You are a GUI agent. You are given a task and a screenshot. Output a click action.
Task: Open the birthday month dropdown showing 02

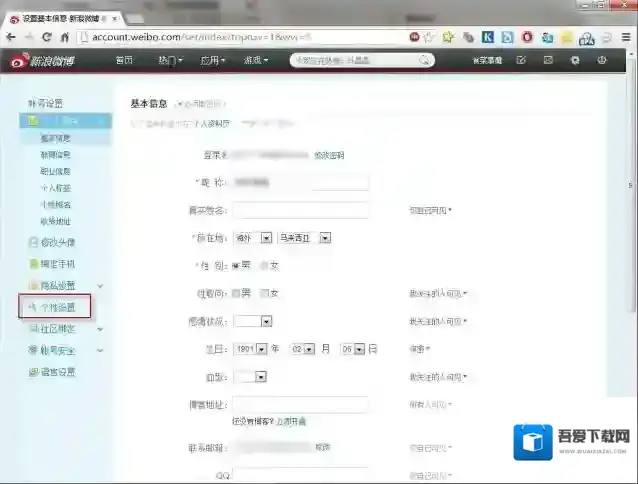tap(303, 349)
